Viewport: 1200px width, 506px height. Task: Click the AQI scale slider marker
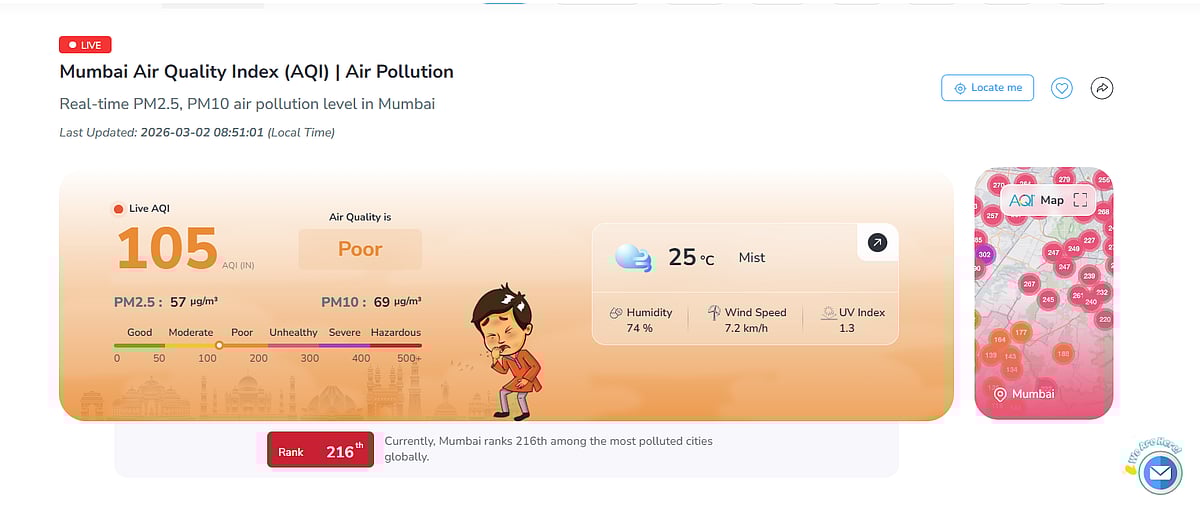pyautogui.click(x=219, y=345)
